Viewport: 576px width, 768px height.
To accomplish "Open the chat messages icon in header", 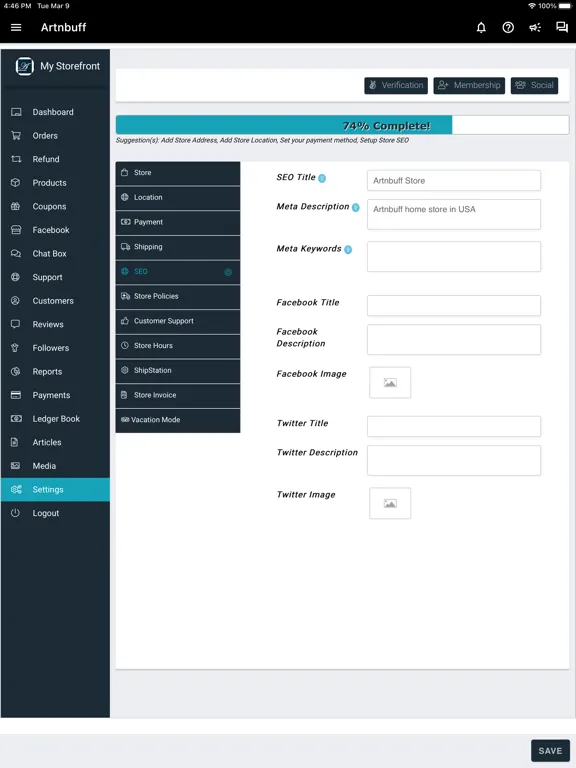I will click(562, 27).
